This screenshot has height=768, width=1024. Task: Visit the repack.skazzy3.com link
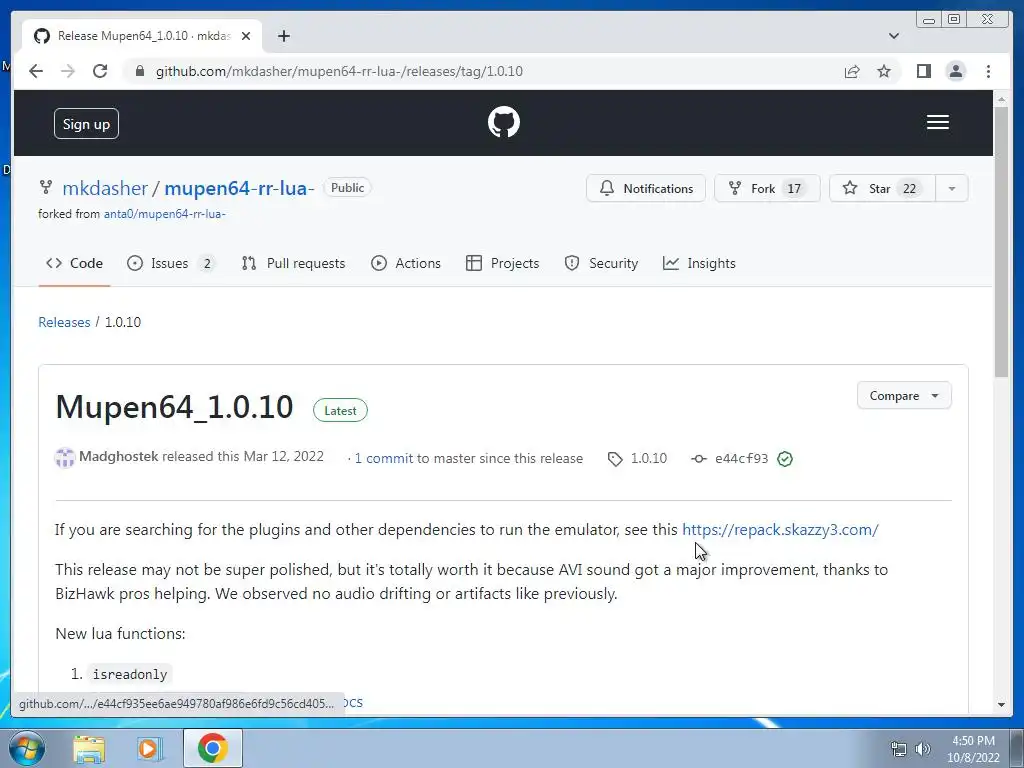780,530
